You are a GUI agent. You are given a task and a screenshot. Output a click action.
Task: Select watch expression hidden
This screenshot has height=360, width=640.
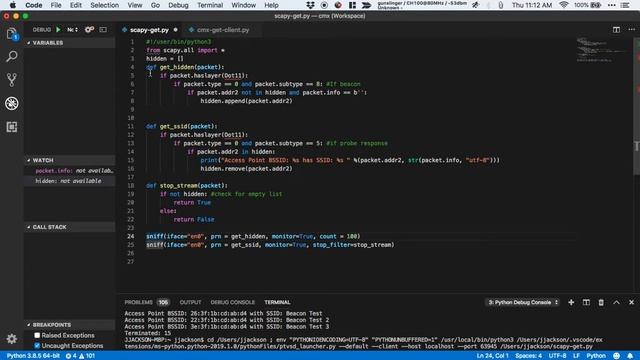(69, 181)
